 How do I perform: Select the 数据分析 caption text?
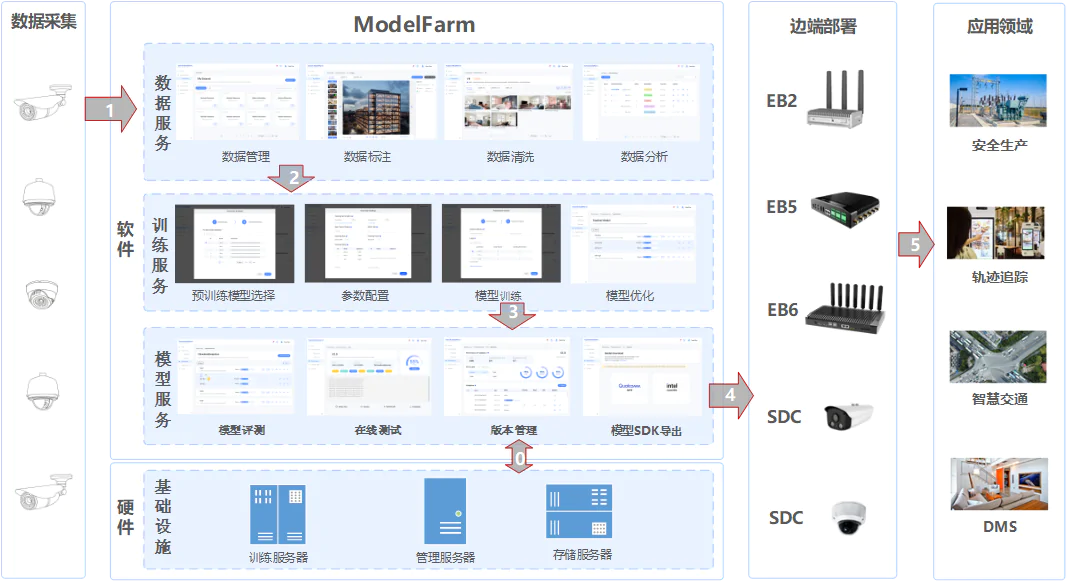click(x=644, y=157)
